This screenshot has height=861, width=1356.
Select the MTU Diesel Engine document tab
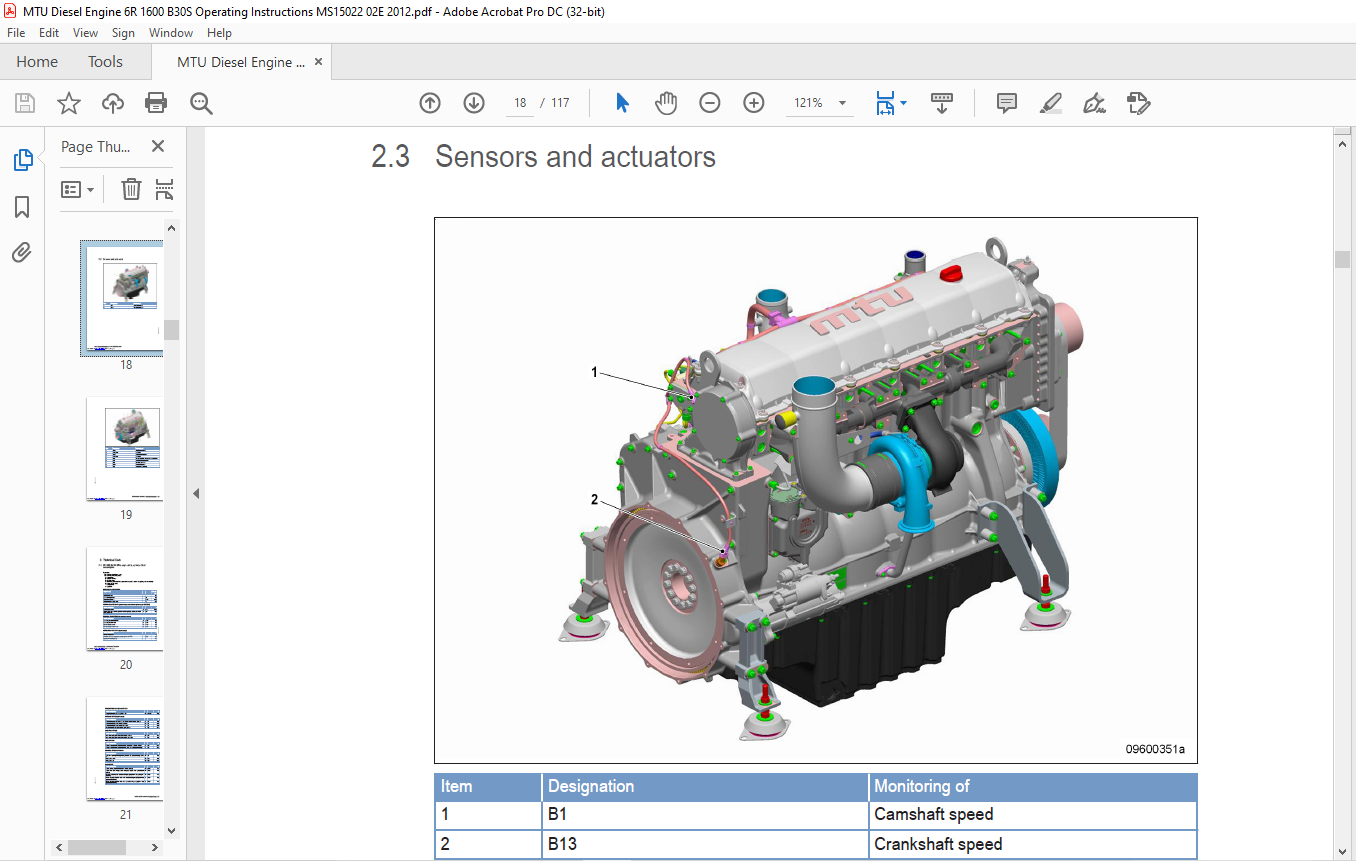click(241, 62)
